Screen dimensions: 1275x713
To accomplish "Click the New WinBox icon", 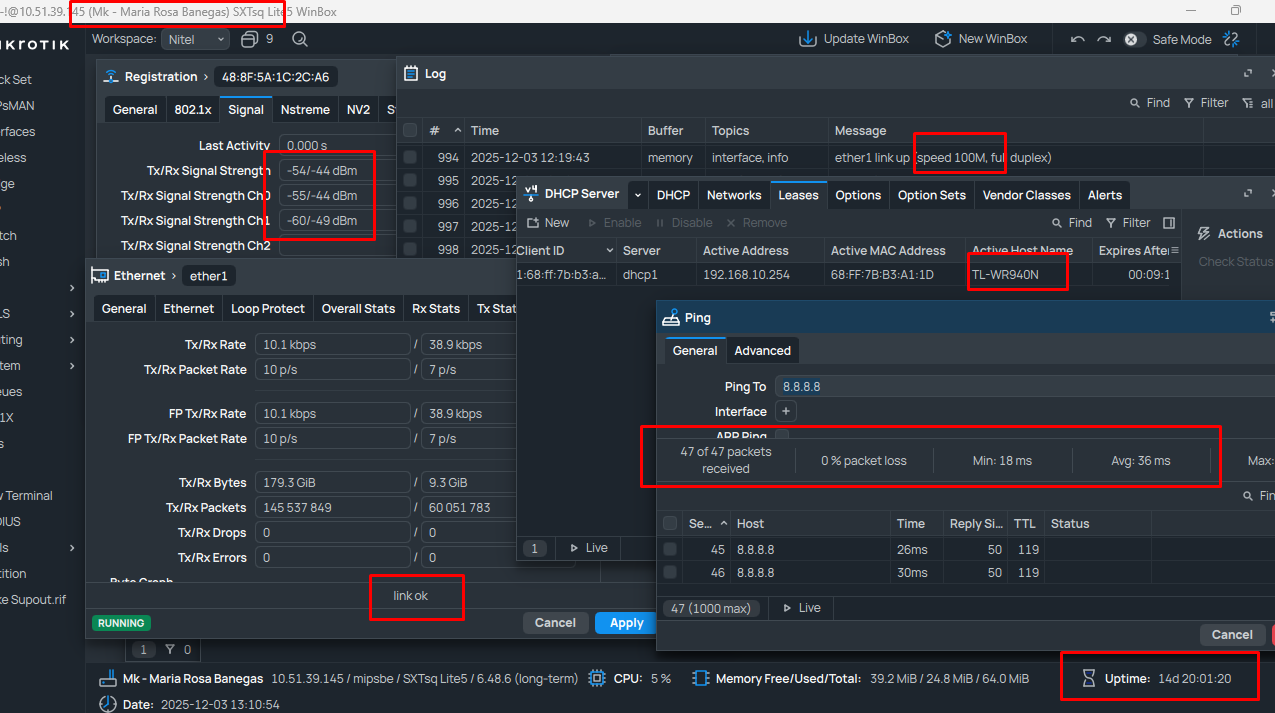I will 943,39.
